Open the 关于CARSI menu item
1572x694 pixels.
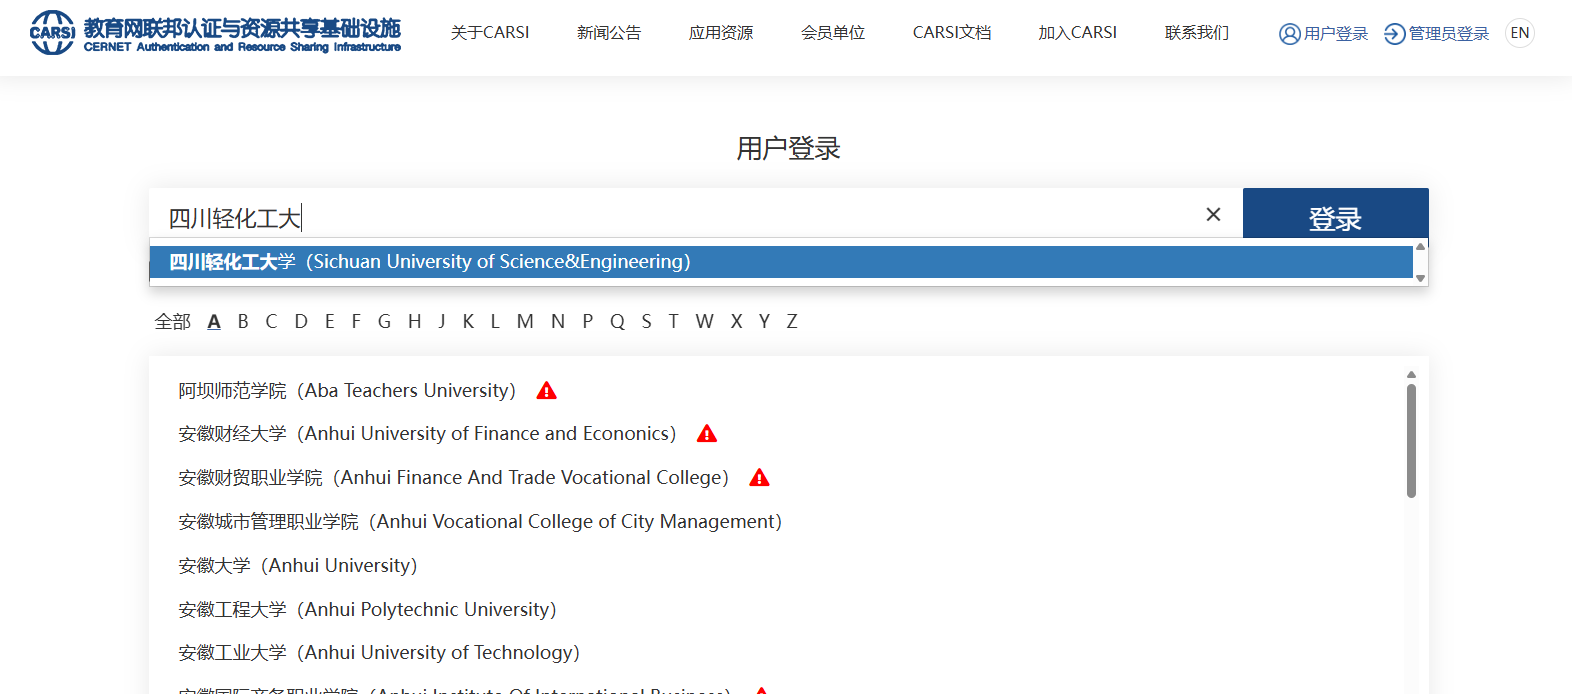click(490, 33)
